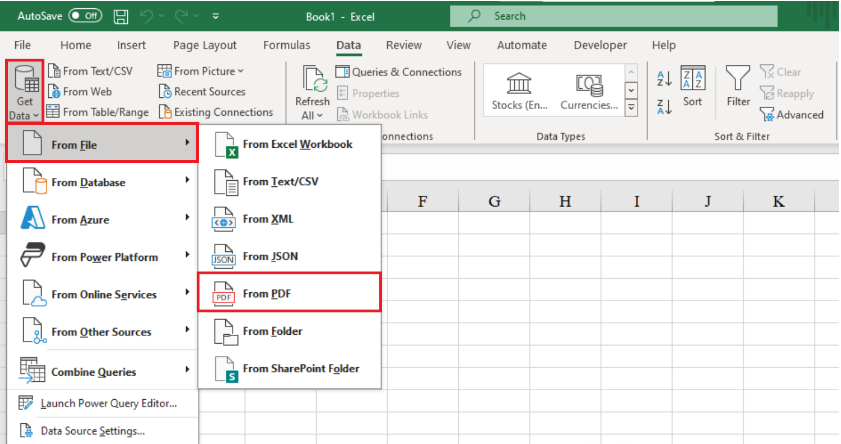The width and height of the screenshot is (841, 444).
Task: Click the Save floppy disk icon
Action: pos(121,17)
